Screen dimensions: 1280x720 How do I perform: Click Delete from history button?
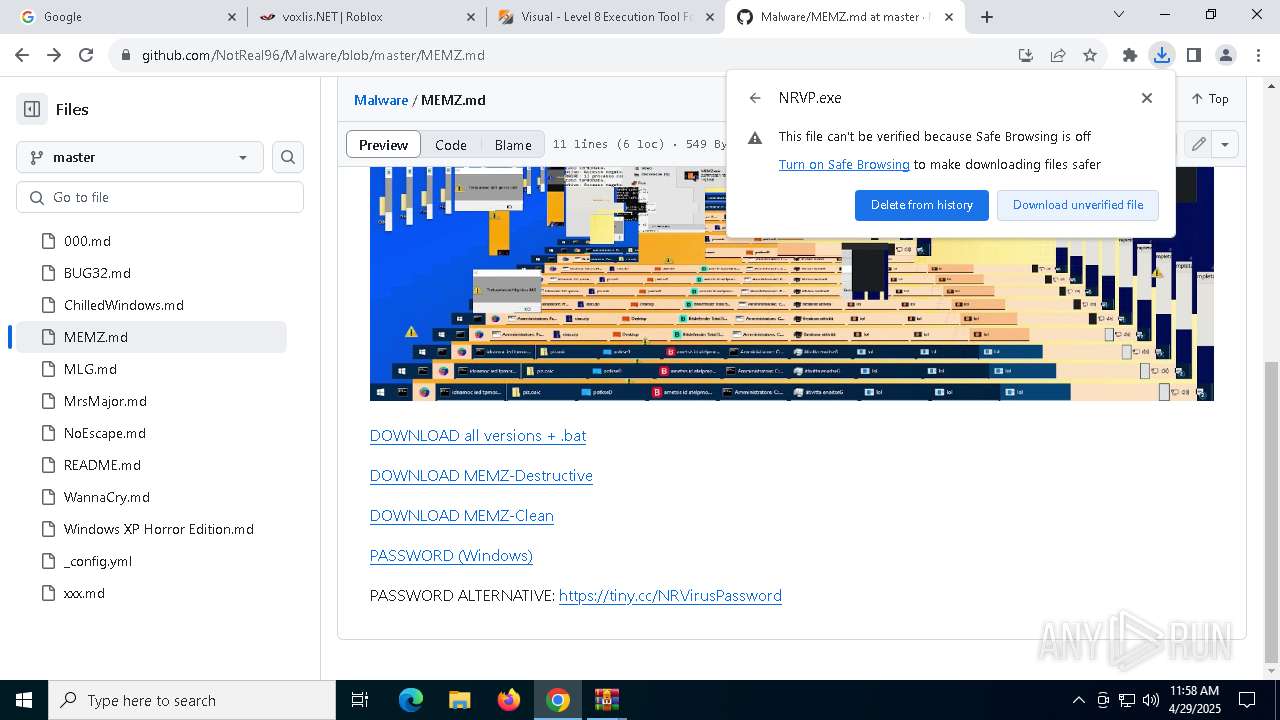point(922,205)
